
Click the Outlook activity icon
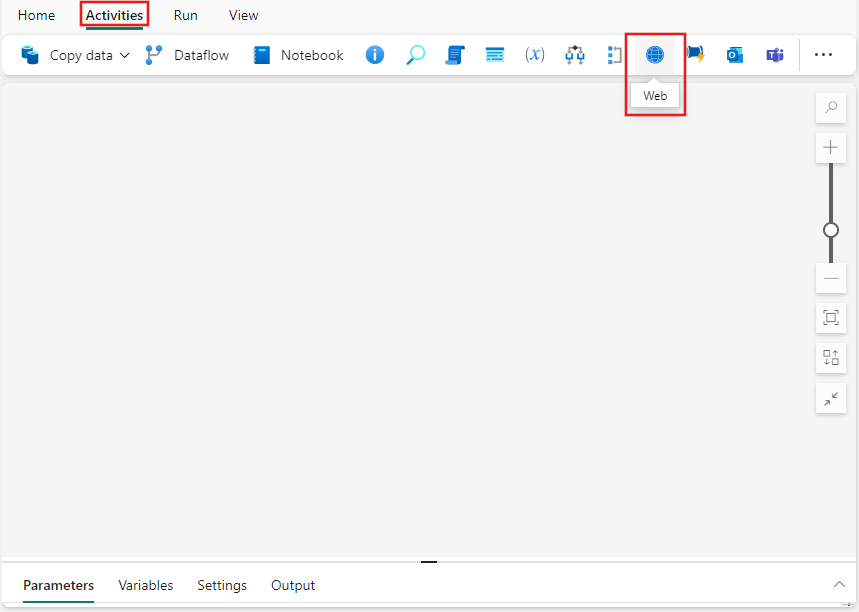click(x=734, y=55)
